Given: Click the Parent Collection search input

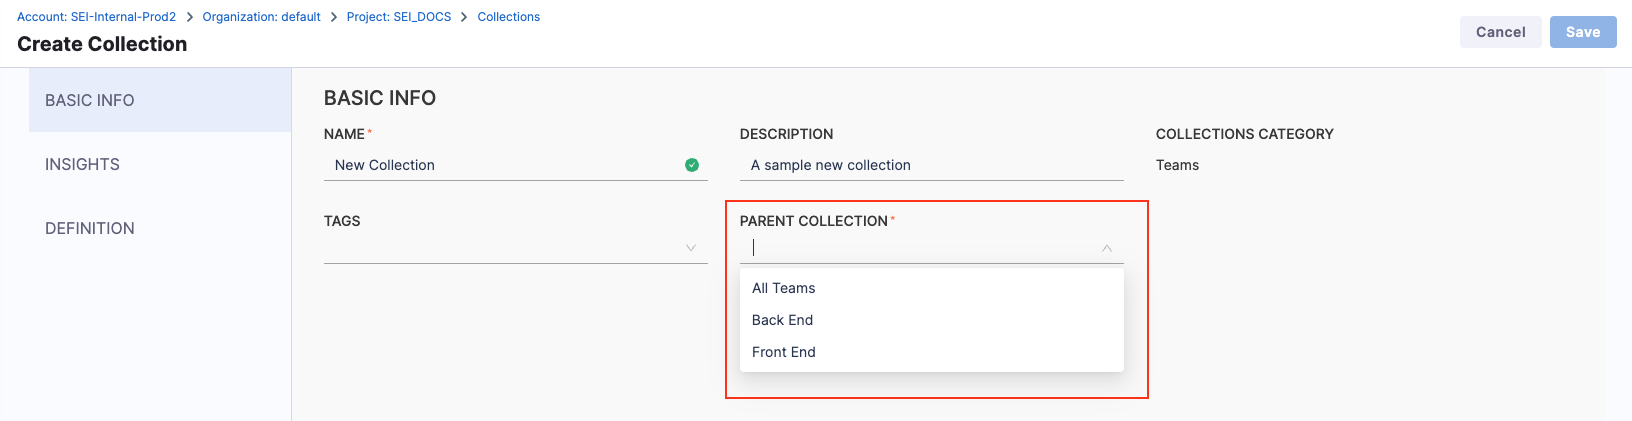Looking at the screenshot, I should [920, 248].
